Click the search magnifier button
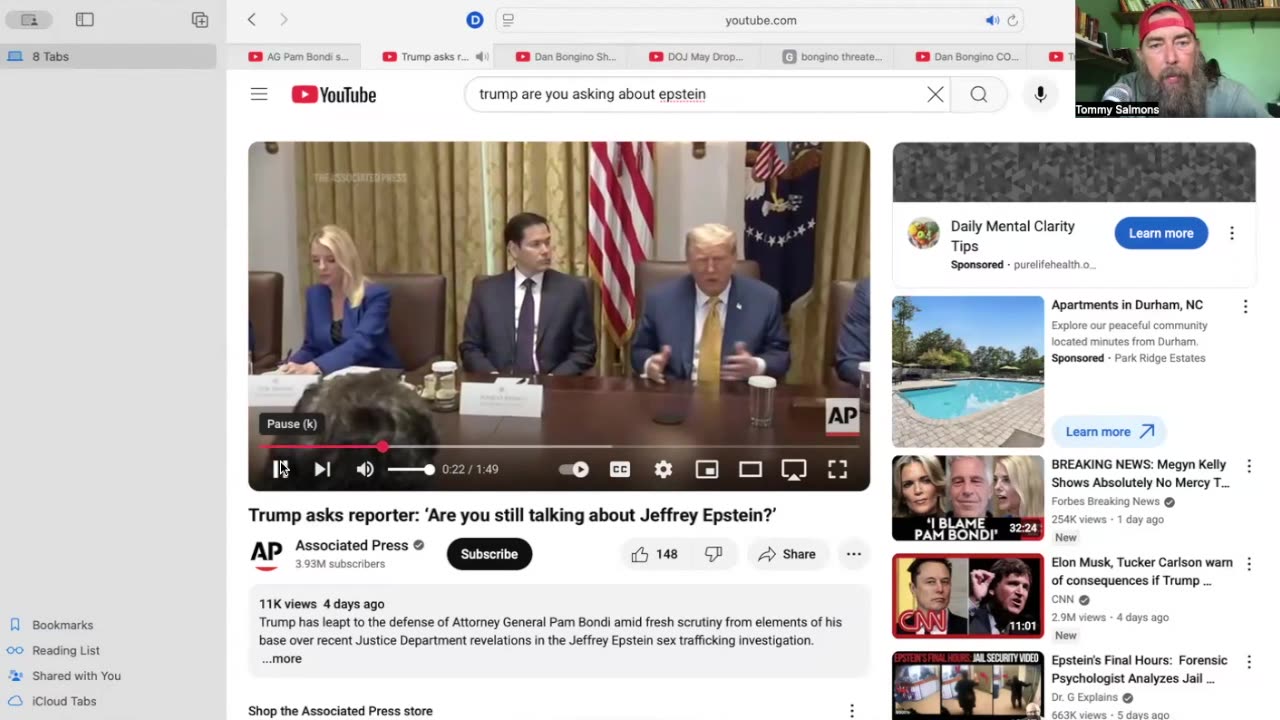1280x720 pixels. coord(979,94)
